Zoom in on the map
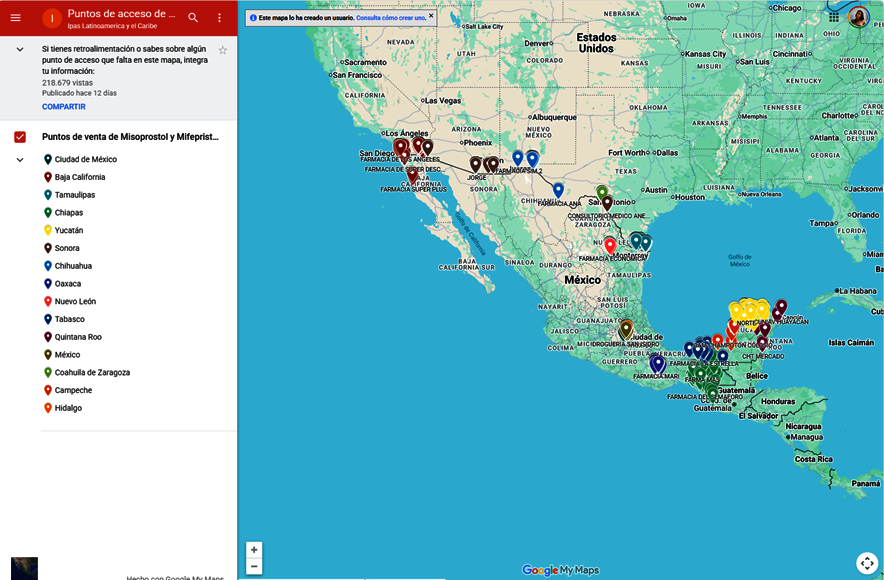Screen dimensions: 884x580 (254, 550)
